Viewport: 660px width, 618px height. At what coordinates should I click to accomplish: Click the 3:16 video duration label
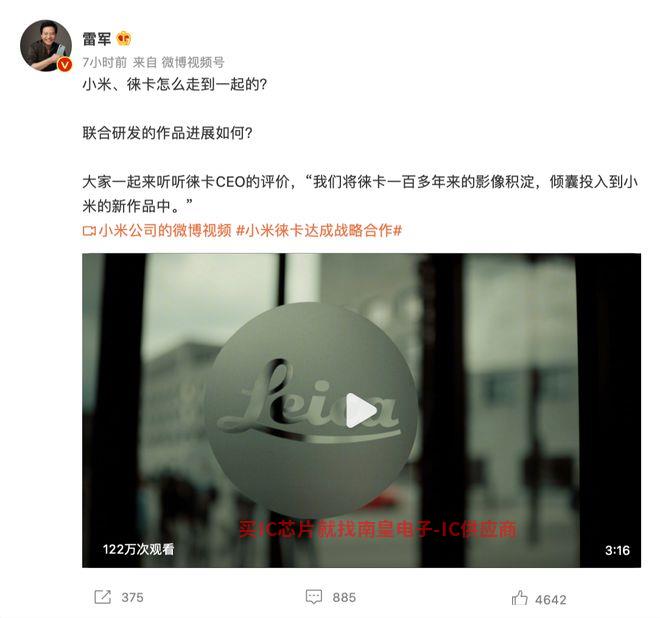pos(617,550)
